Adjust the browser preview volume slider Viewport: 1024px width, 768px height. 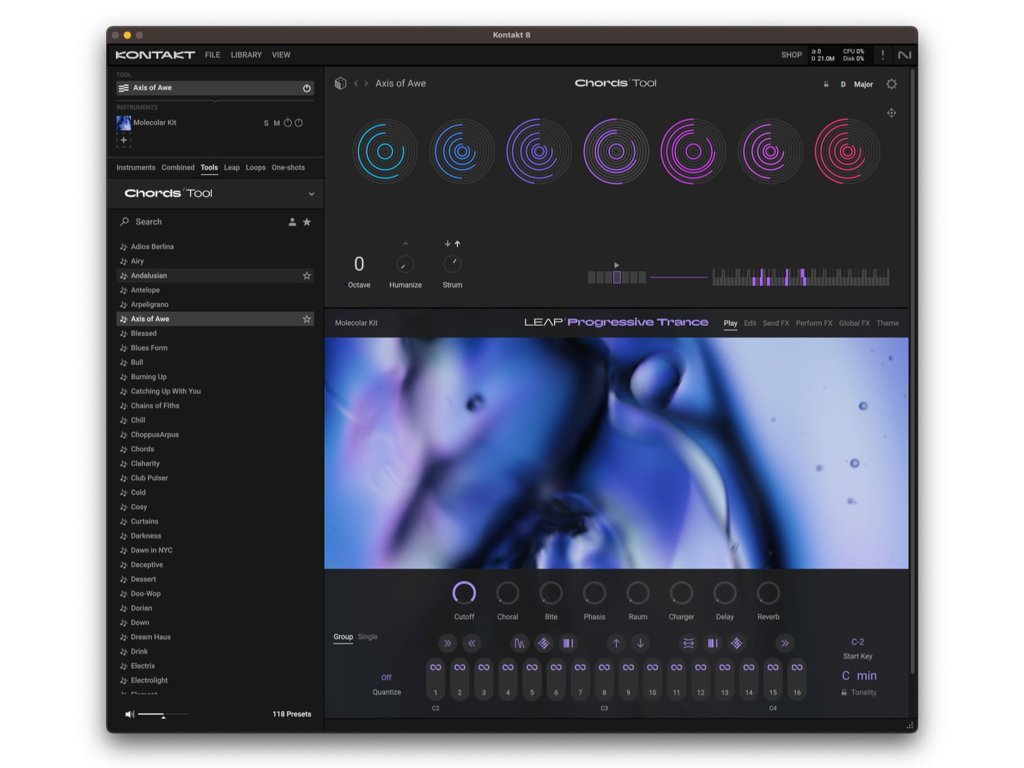pyautogui.click(x=162, y=714)
